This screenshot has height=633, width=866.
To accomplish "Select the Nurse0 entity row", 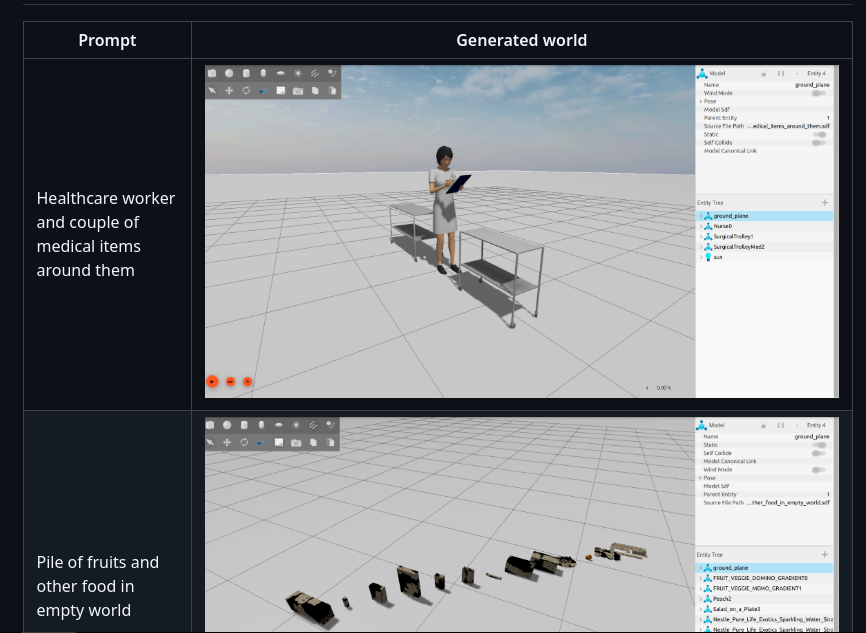I will (765, 226).
